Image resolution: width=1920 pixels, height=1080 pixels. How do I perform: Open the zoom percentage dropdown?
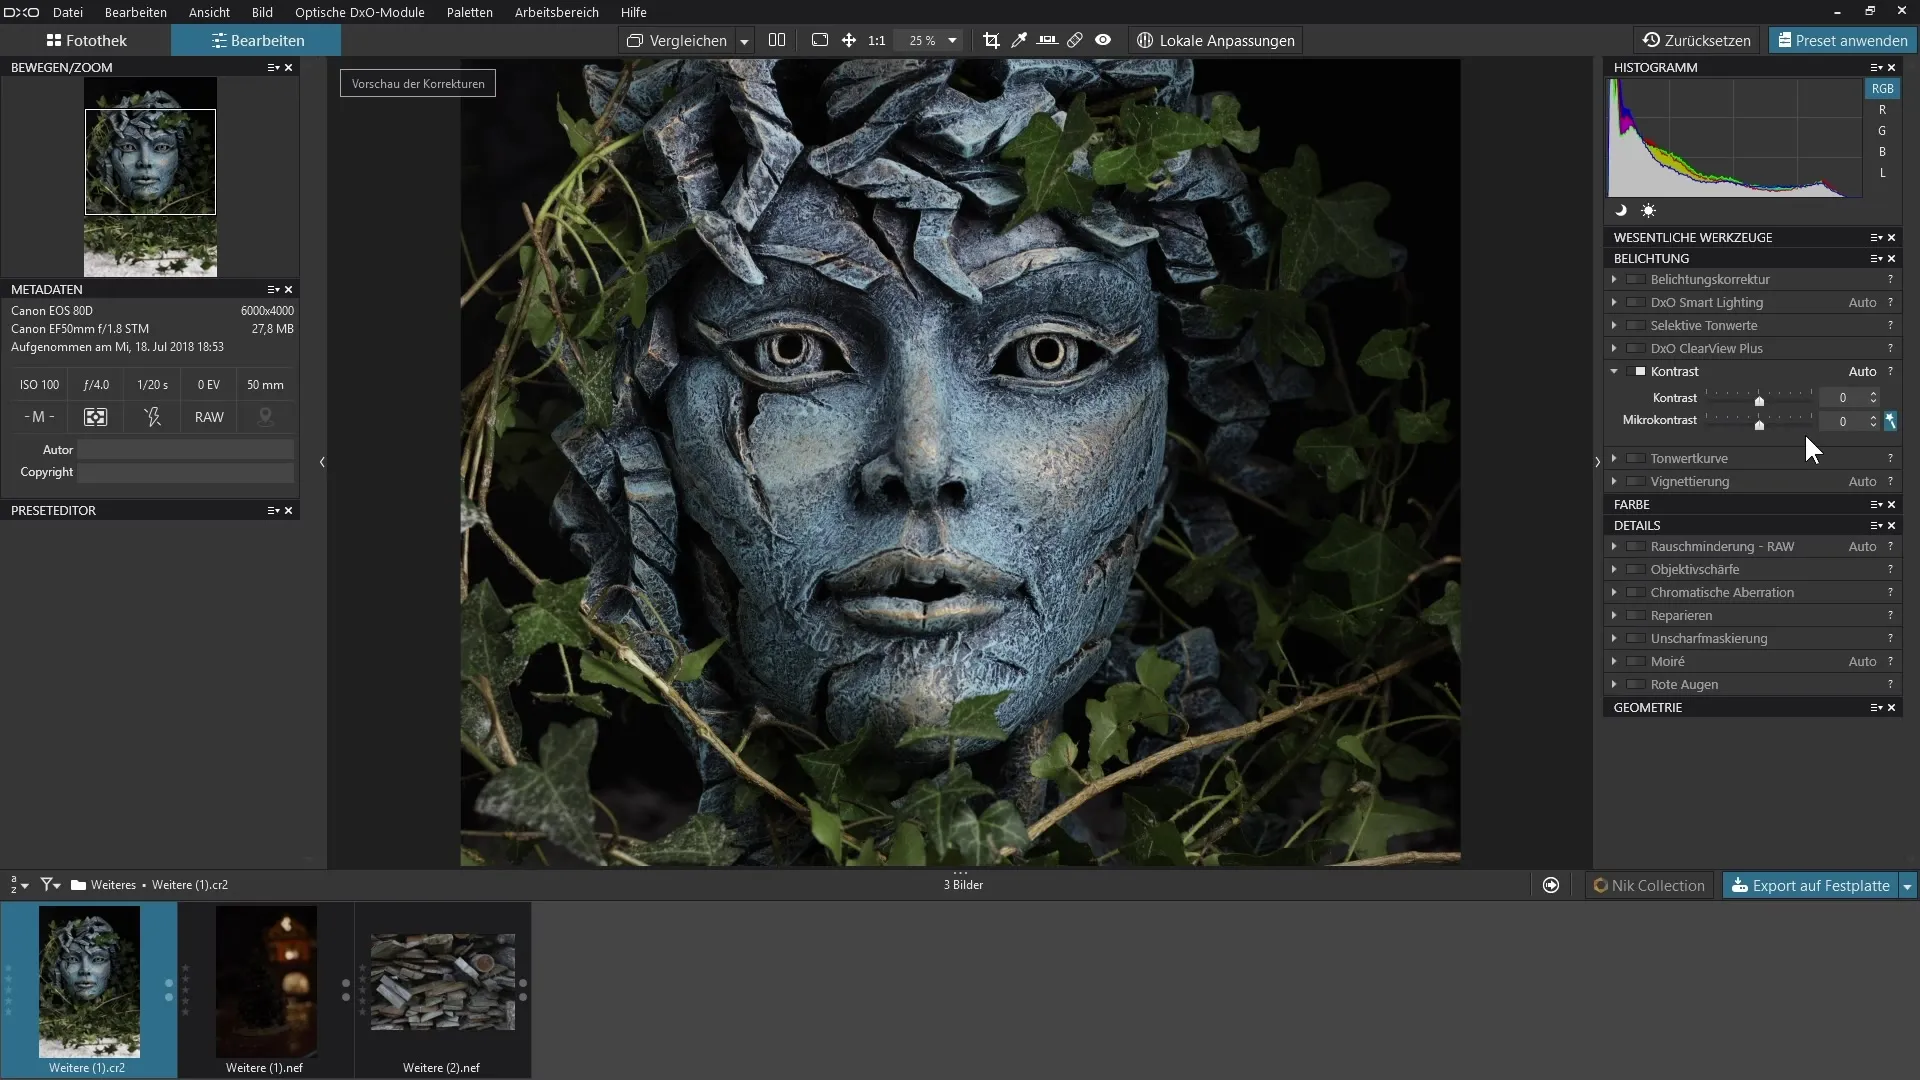952,41
